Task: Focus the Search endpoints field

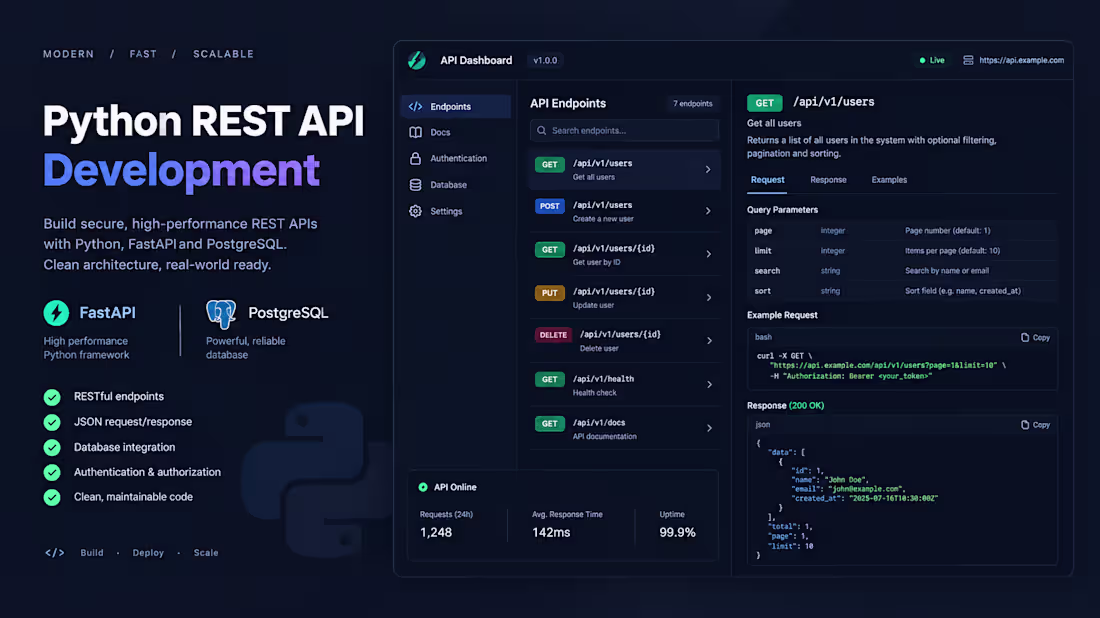Action: tap(624, 130)
